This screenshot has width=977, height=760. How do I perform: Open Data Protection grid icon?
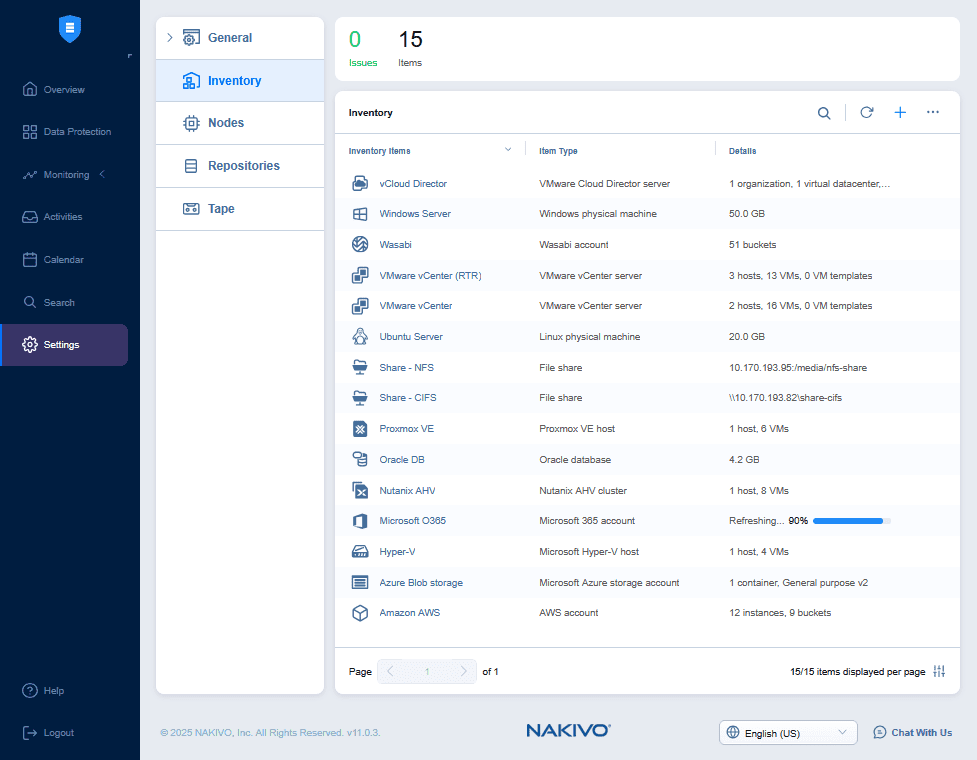[29, 131]
